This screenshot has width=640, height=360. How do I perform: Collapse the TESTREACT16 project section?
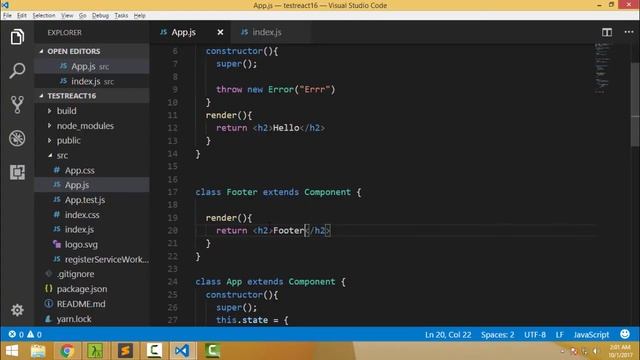point(41,96)
